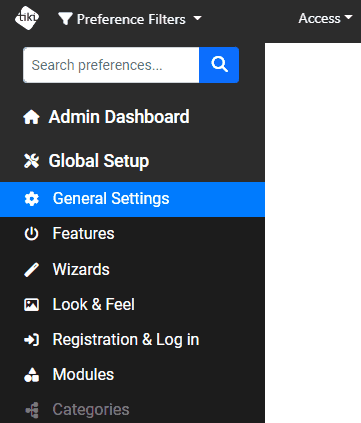Click the Categories hierarchy icon
361x423 pixels.
point(32,410)
